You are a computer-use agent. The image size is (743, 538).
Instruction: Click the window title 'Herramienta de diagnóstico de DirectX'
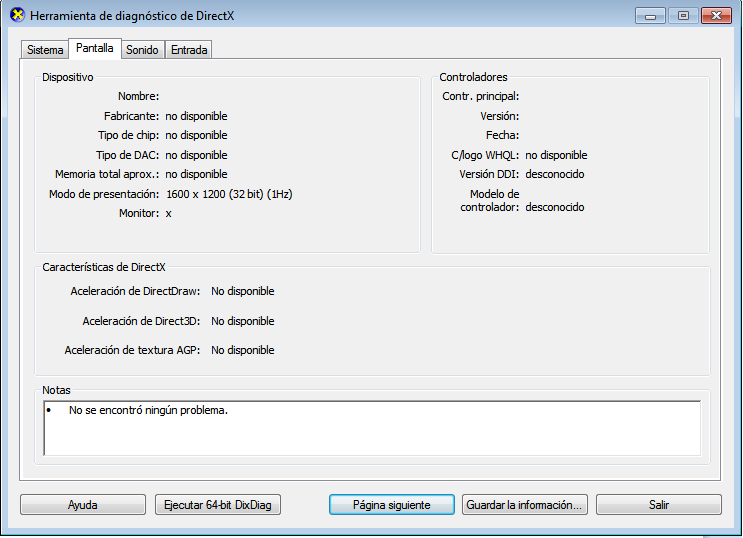132,16
